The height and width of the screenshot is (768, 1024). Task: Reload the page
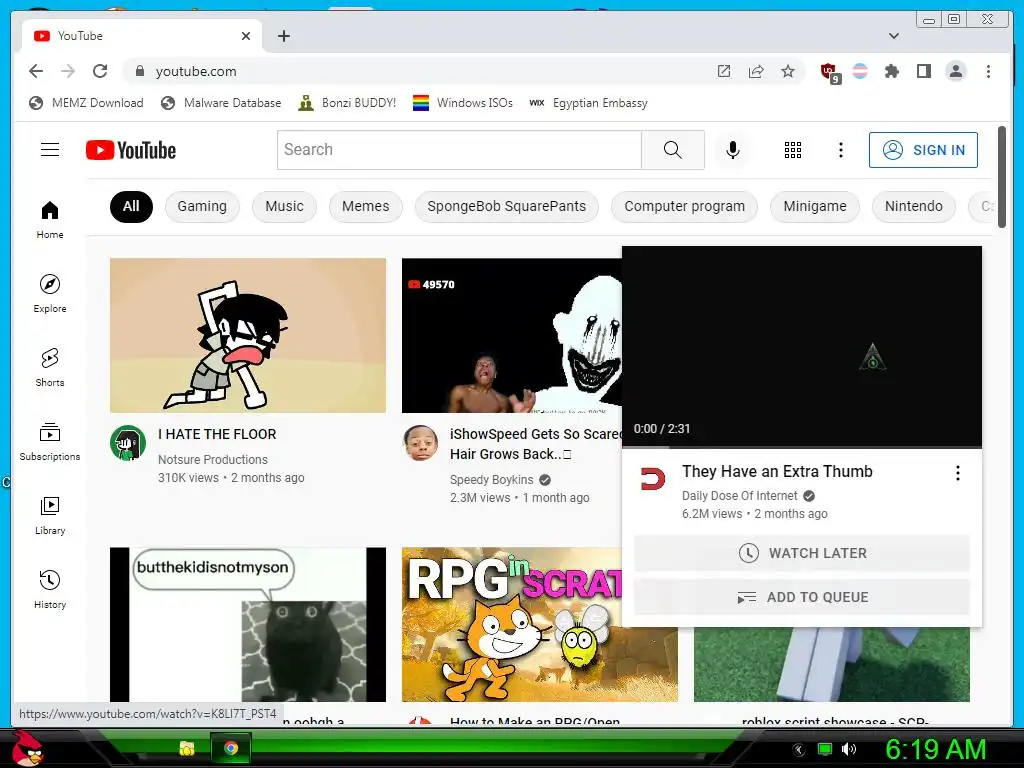[x=100, y=71]
